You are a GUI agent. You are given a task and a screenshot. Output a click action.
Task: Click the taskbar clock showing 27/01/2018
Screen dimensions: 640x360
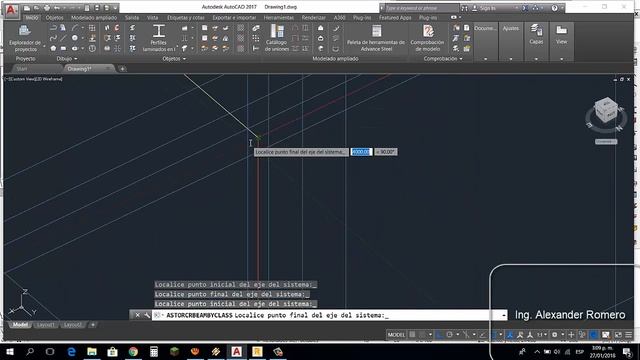[x=602, y=351]
